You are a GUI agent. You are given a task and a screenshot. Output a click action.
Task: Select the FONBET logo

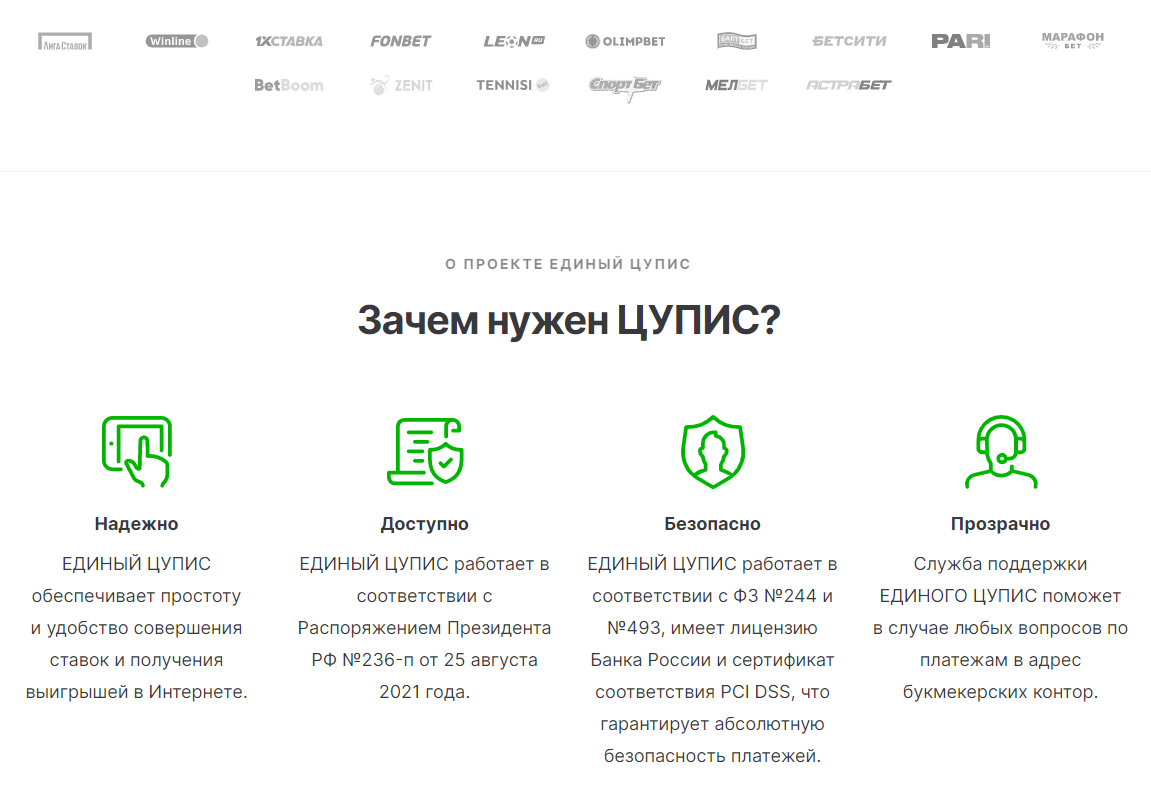[400, 41]
